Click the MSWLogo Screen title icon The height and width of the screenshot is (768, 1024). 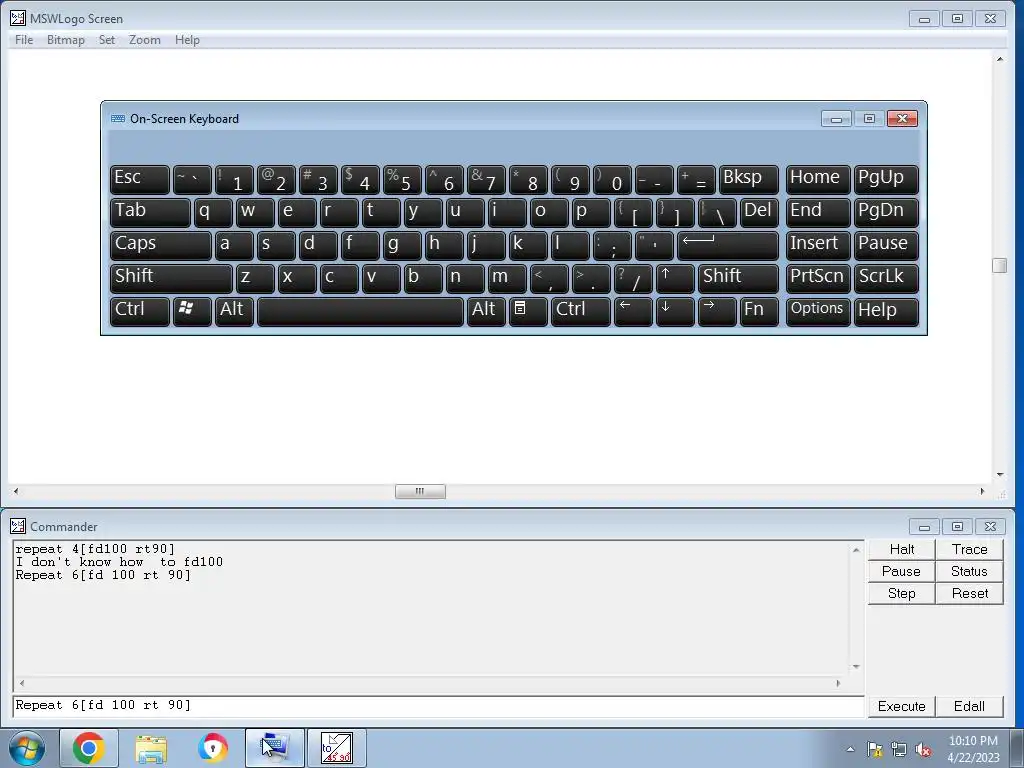(18, 18)
